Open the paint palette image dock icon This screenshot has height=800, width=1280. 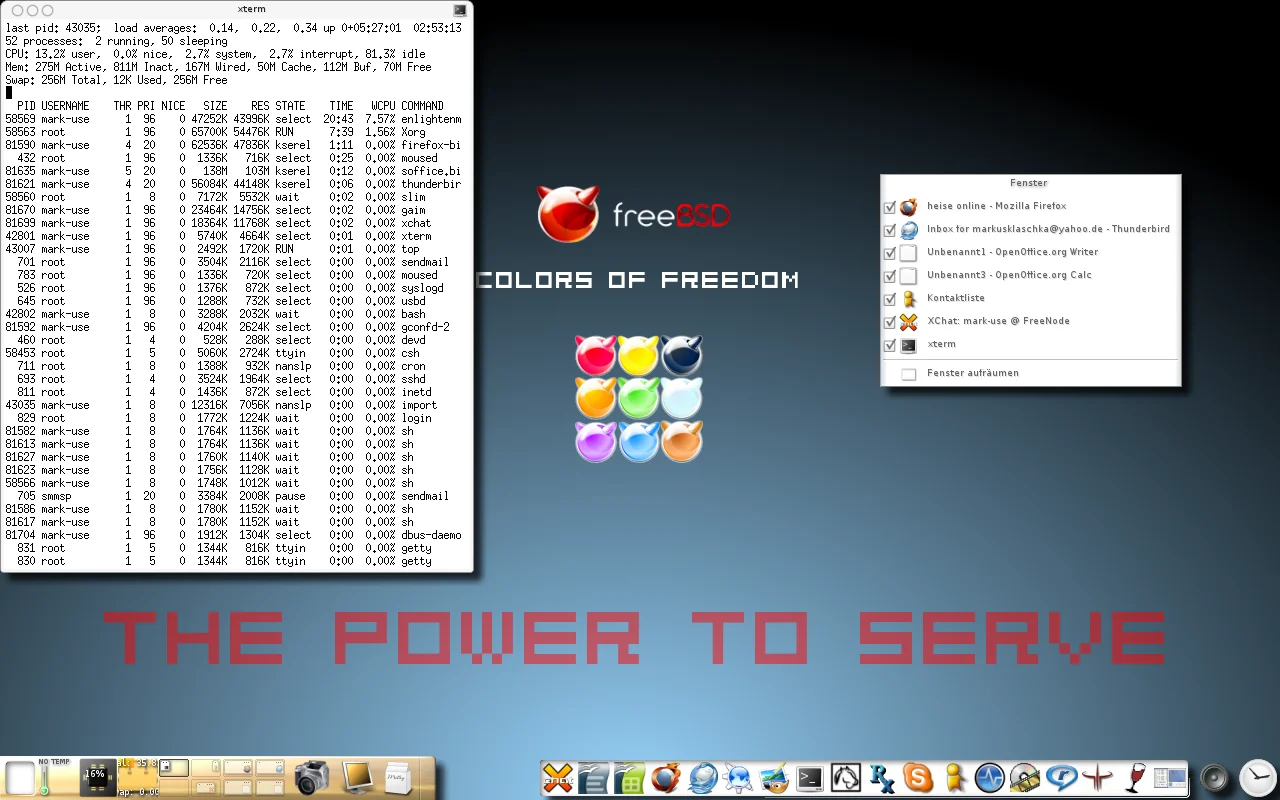click(x=774, y=777)
